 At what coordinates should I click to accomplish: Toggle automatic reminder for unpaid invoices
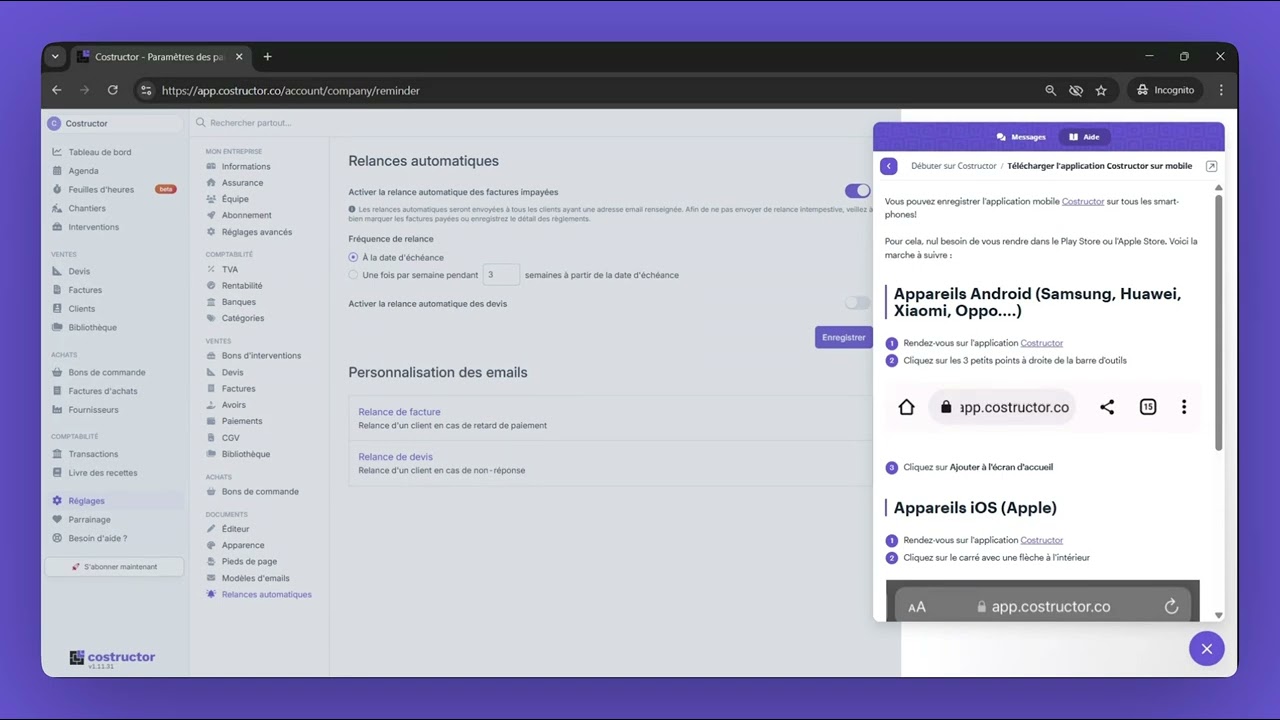[x=857, y=191]
